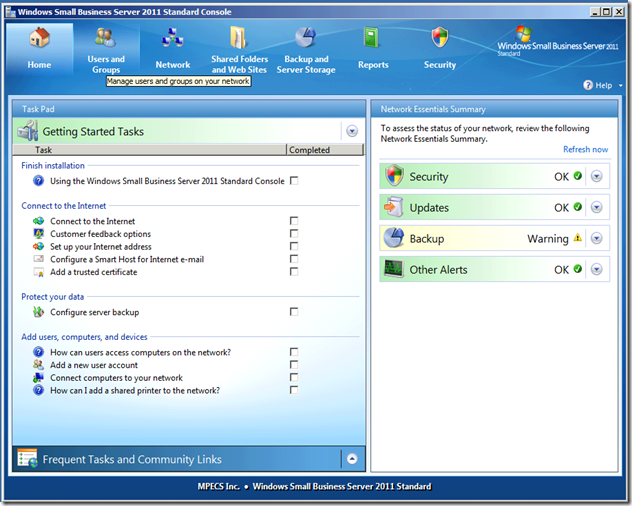Click the Refresh now link
This screenshot has height=506, width=632.
click(585, 149)
